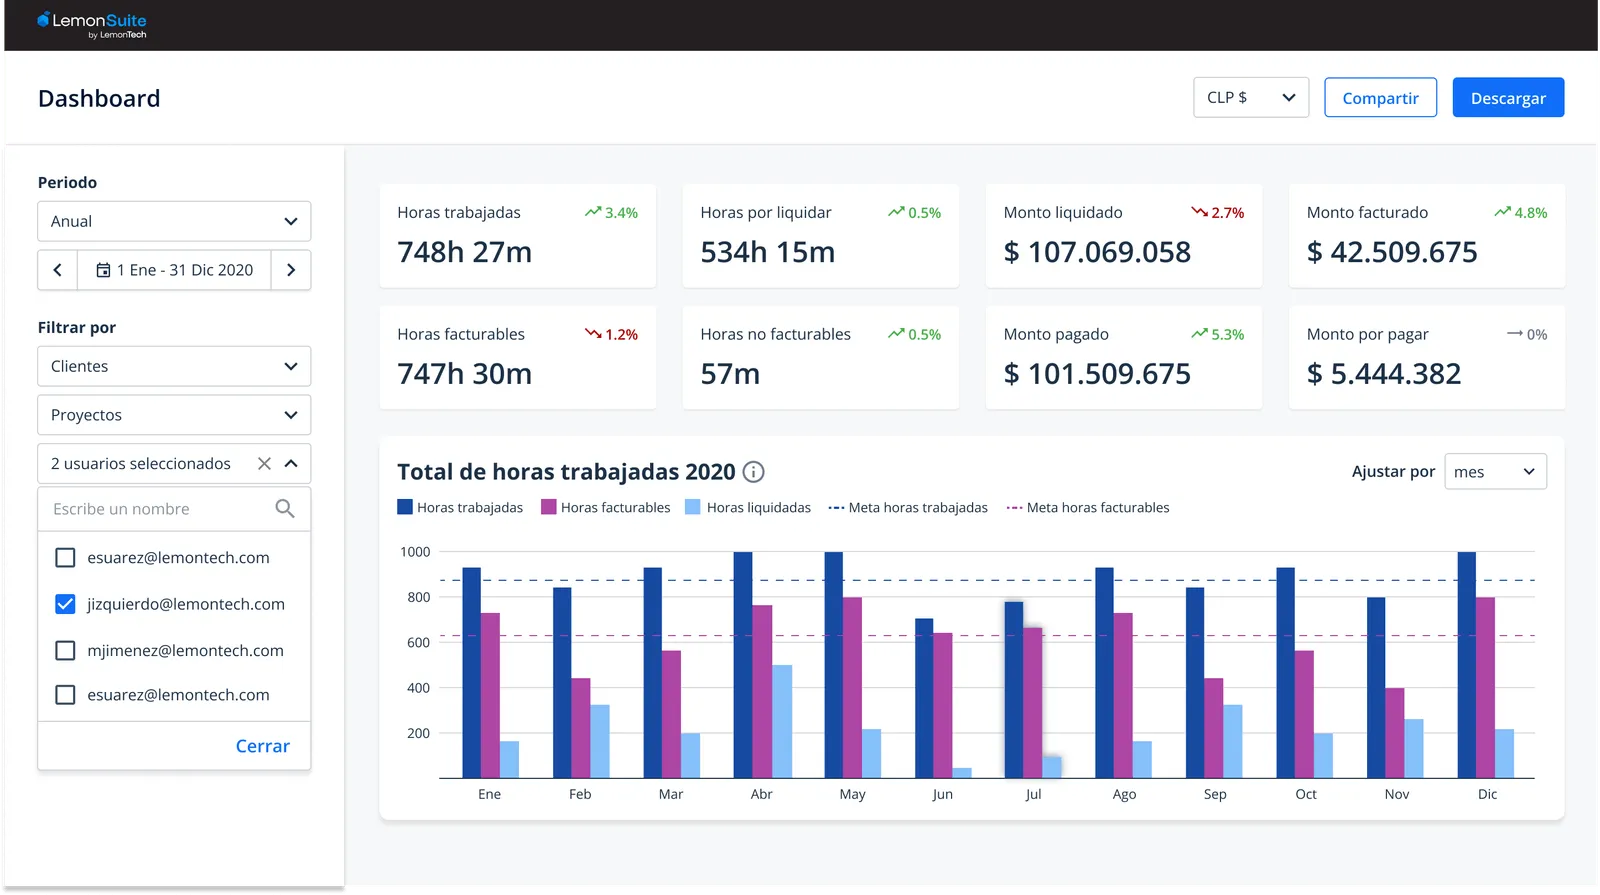Open the info icon next to the chart title
This screenshot has width=1600, height=895.
(754, 472)
